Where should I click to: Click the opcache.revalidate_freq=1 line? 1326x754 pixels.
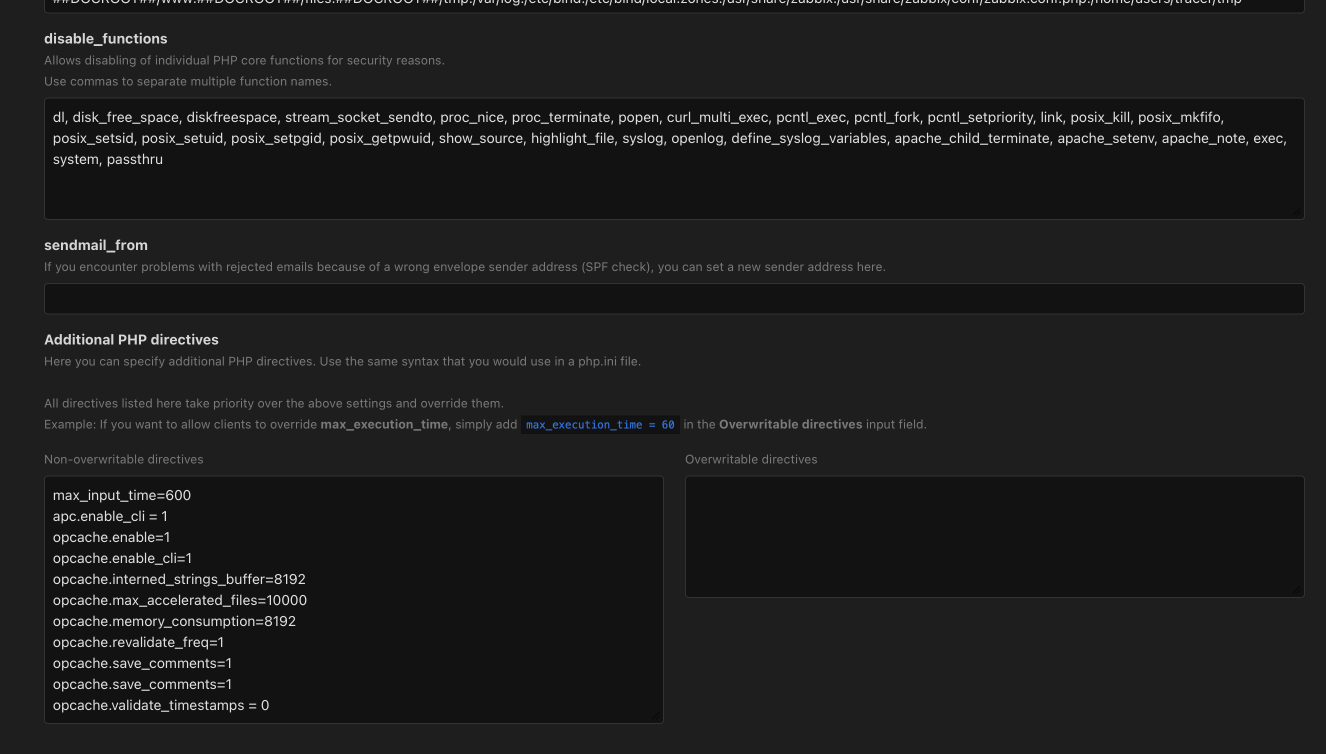point(138,642)
